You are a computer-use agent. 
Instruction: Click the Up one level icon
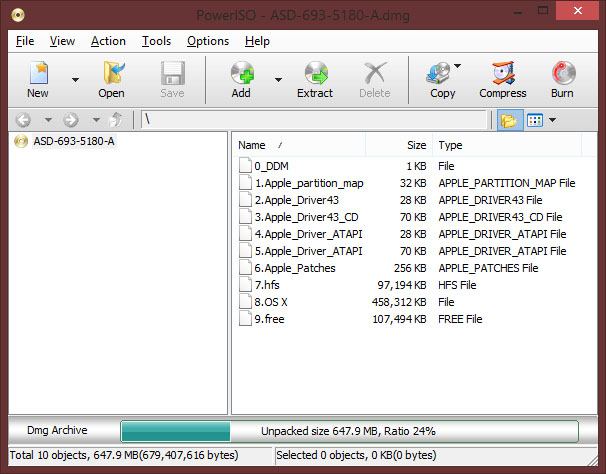click(x=116, y=120)
